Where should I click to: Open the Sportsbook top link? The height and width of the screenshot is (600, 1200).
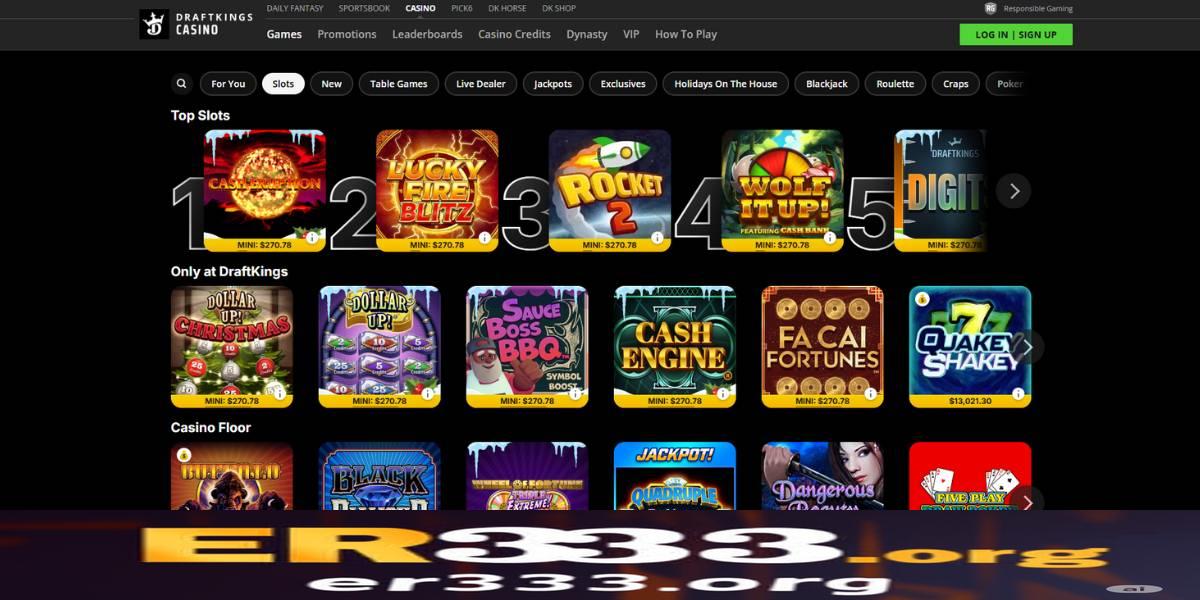(364, 8)
